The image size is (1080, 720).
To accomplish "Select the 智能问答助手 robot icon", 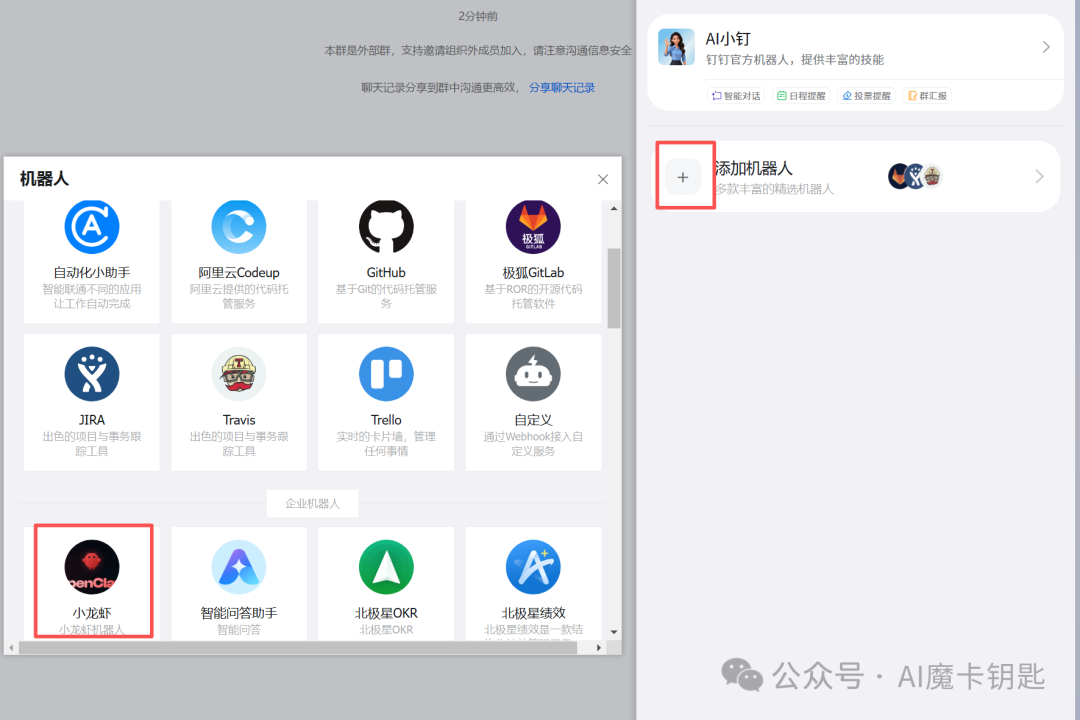I will click(x=239, y=567).
